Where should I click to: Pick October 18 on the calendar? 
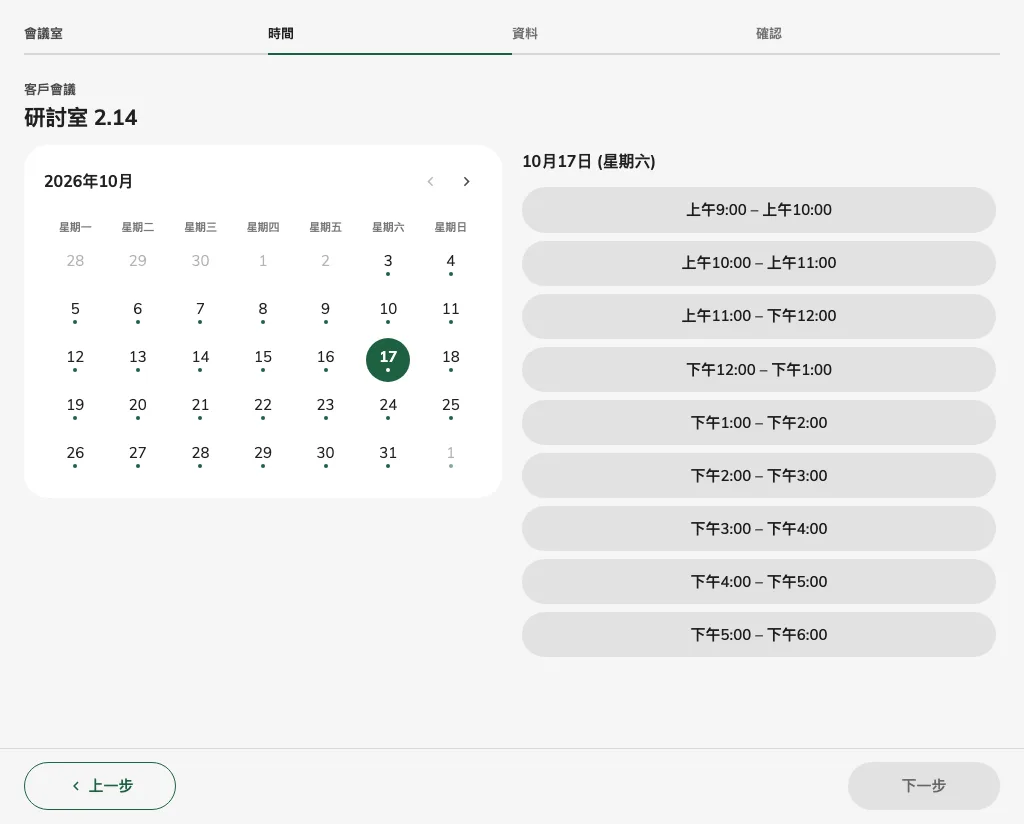tap(451, 360)
